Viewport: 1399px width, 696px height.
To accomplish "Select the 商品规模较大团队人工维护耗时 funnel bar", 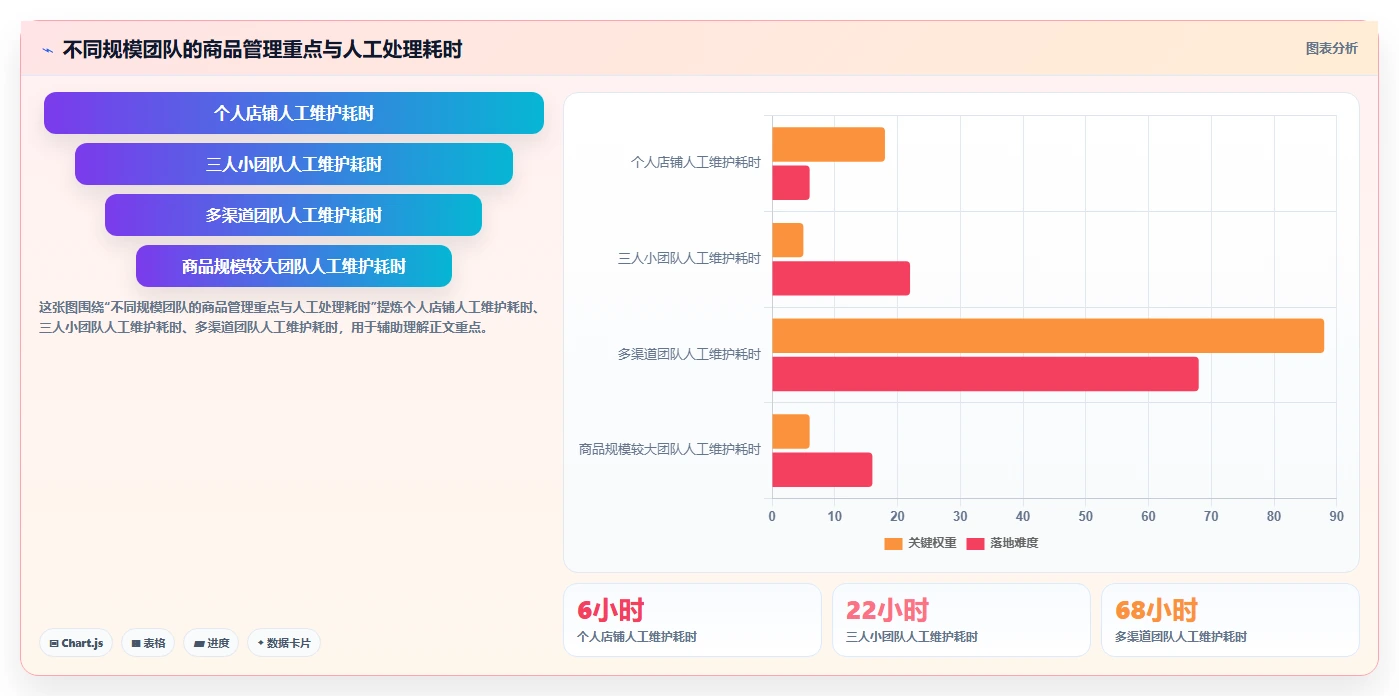I will [x=294, y=266].
